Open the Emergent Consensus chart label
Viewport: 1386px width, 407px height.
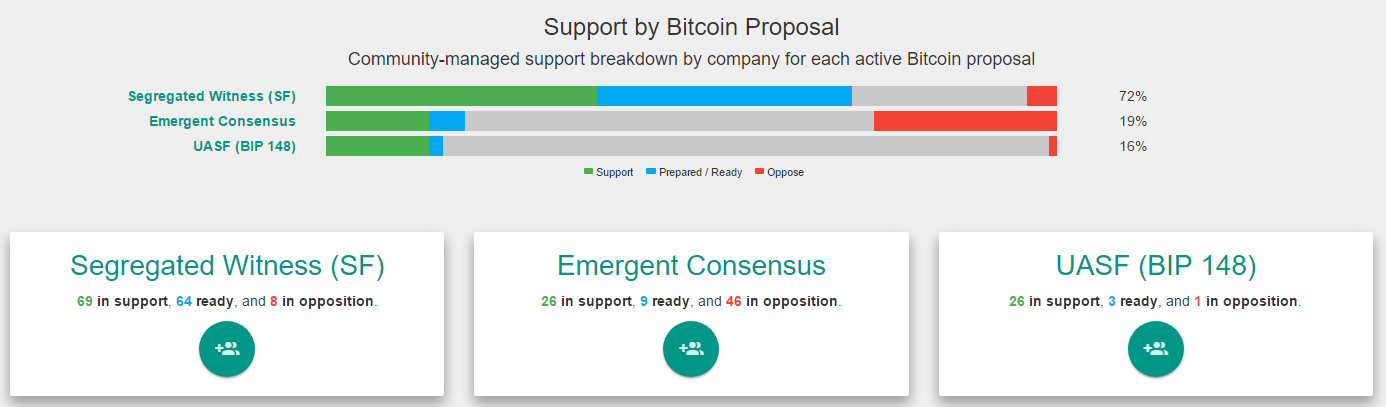point(222,121)
